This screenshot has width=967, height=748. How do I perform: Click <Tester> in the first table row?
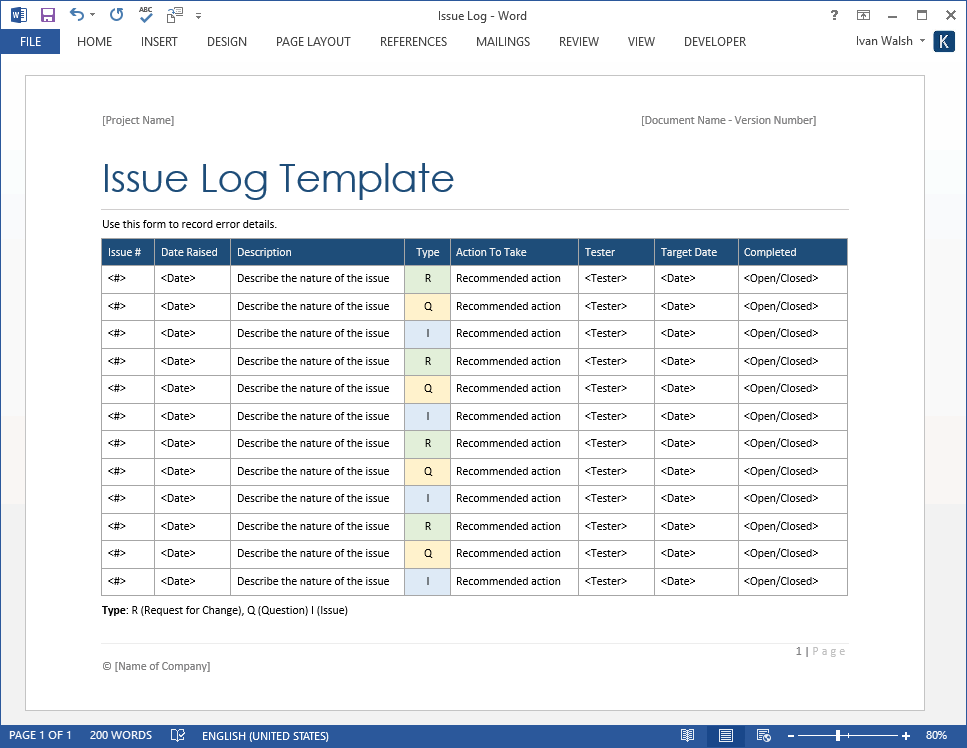click(x=606, y=278)
